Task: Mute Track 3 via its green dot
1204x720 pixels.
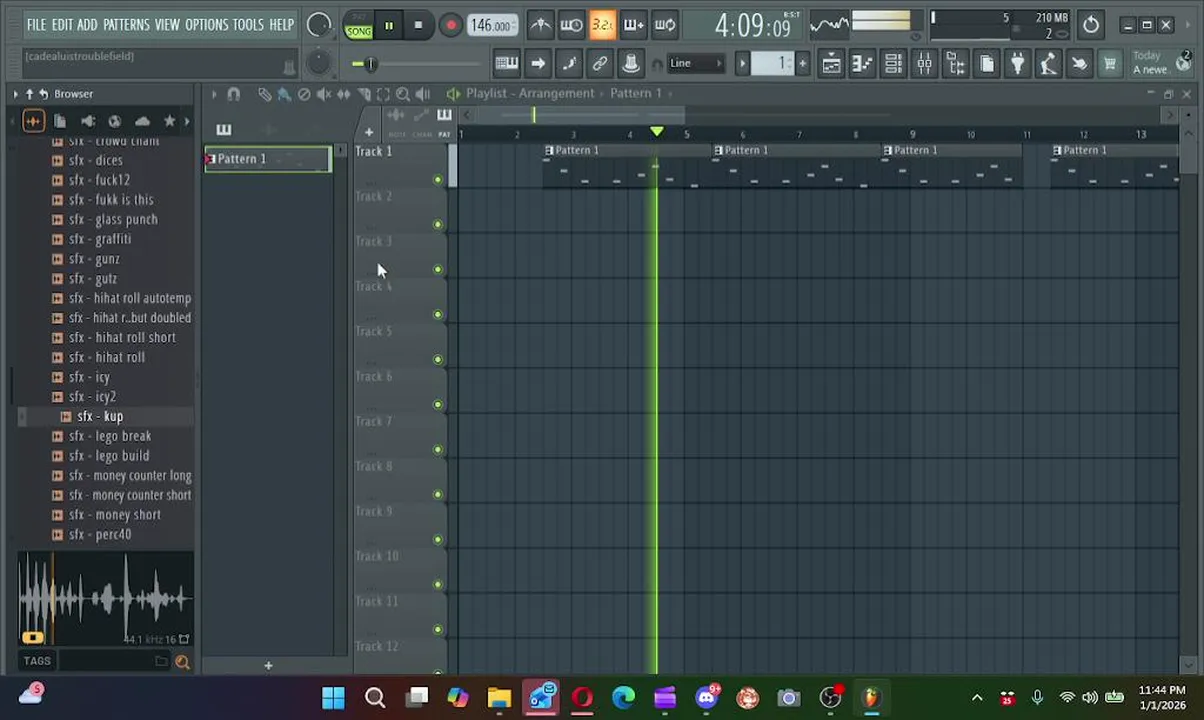Action: (437, 270)
